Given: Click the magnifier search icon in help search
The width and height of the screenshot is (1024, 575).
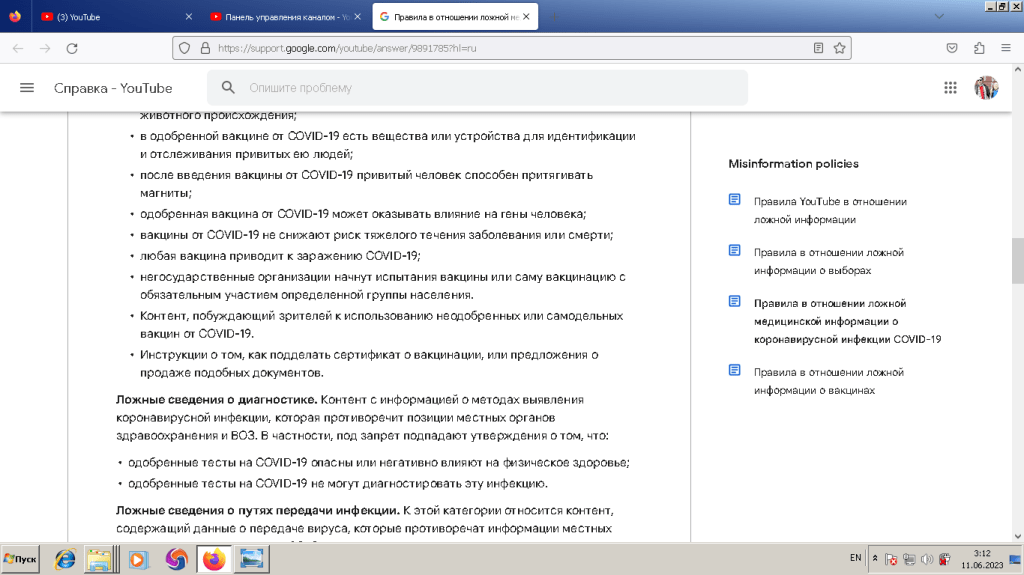Looking at the screenshot, I should tap(229, 88).
